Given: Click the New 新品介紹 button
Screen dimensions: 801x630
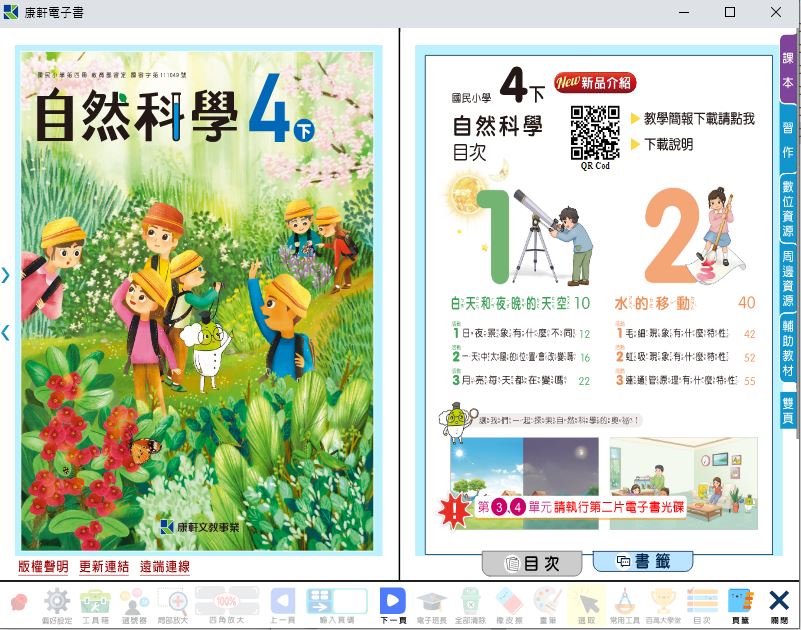Looking at the screenshot, I should tap(595, 82).
